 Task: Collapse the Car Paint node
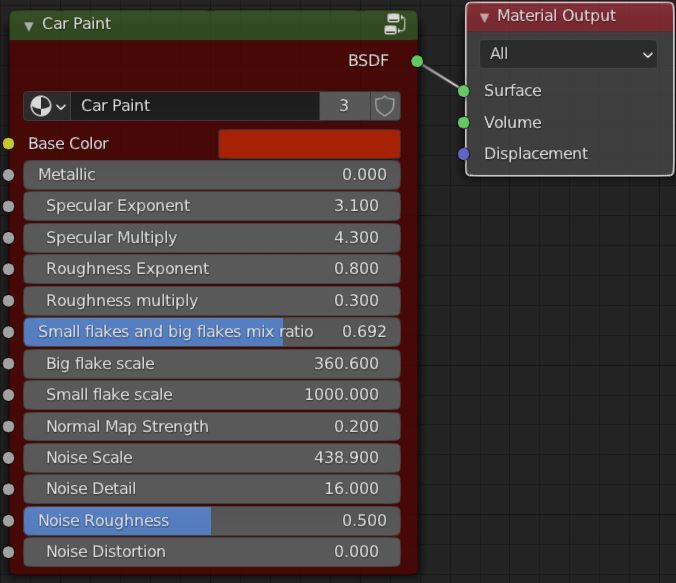click(x=28, y=26)
